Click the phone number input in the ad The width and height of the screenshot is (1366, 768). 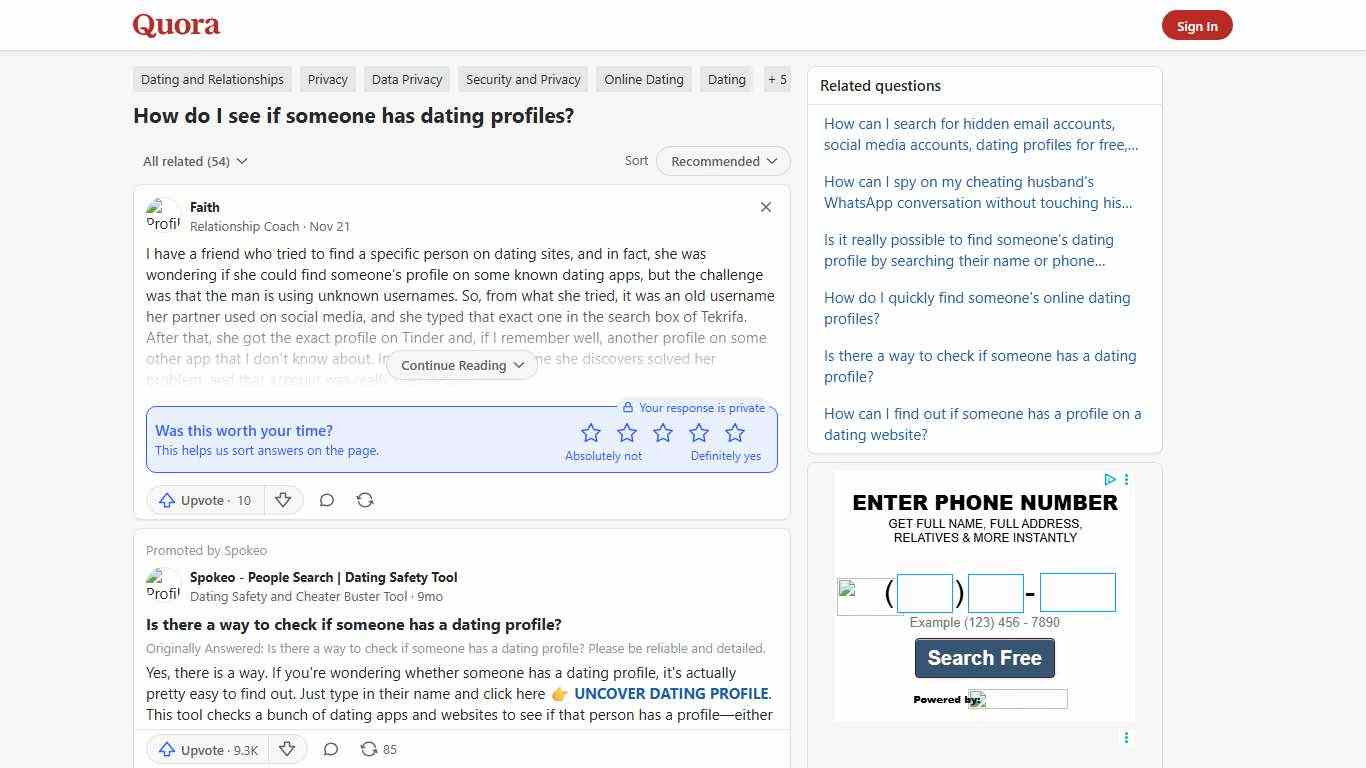coord(924,592)
